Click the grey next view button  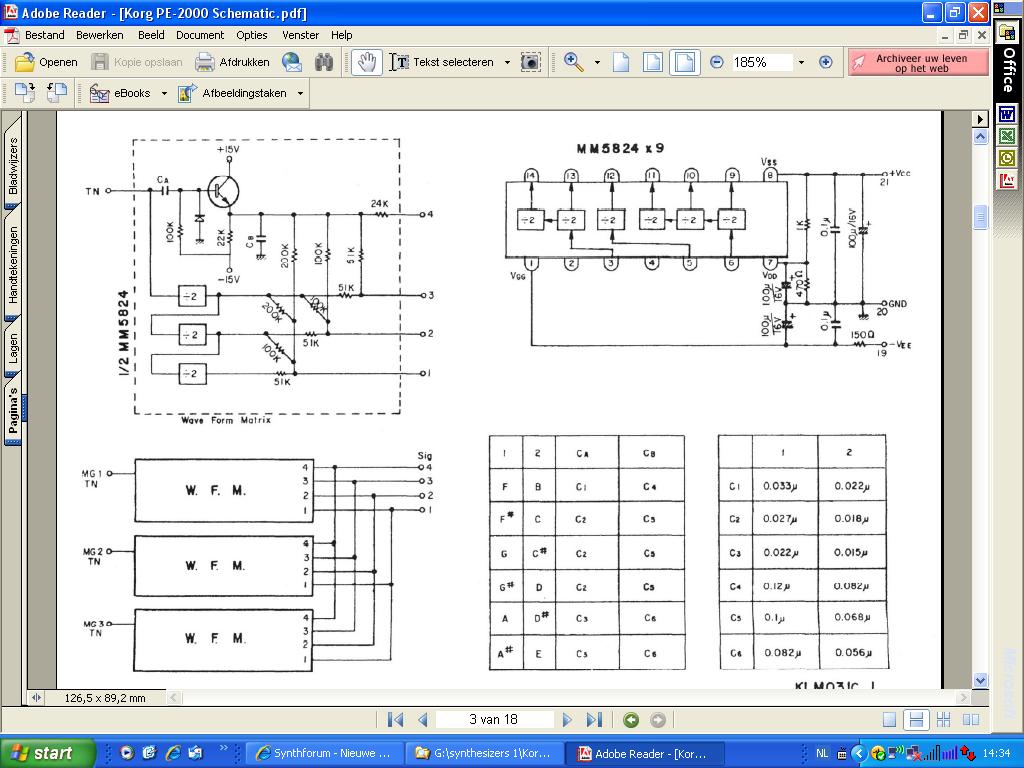click(x=658, y=720)
